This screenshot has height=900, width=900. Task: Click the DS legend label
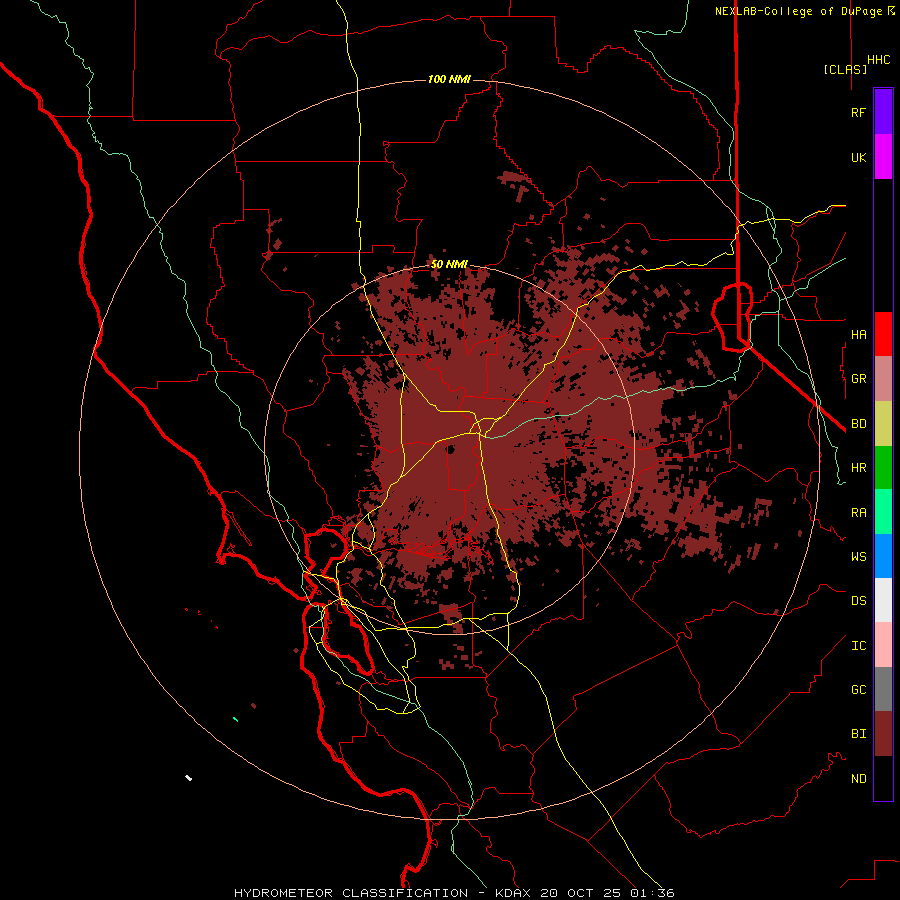tap(858, 601)
